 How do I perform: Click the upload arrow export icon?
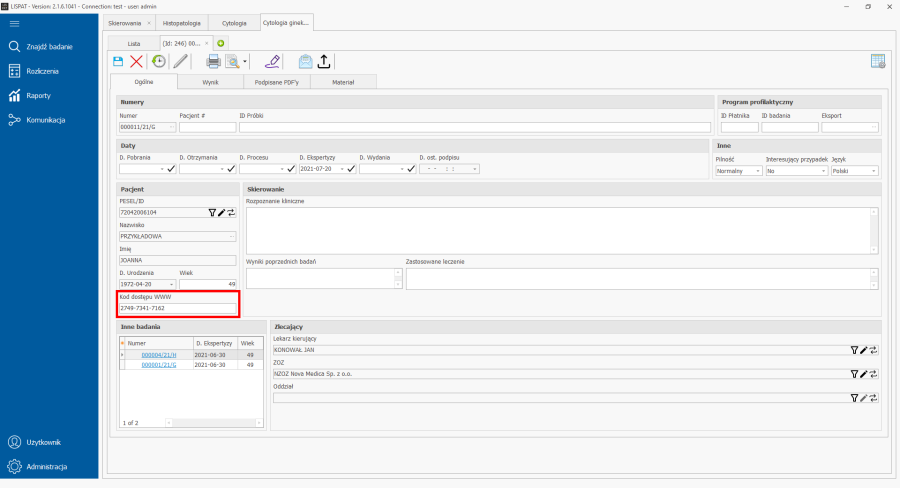(324, 61)
